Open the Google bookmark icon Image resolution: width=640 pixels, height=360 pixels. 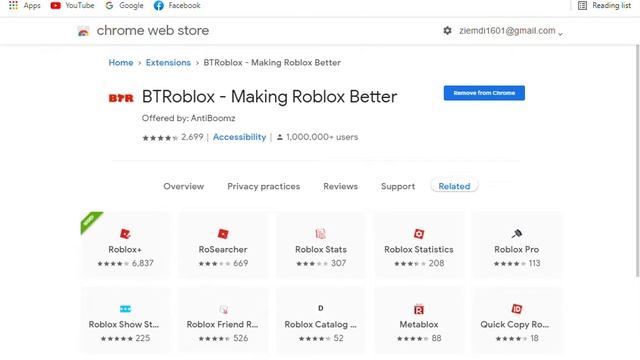coord(109,5)
